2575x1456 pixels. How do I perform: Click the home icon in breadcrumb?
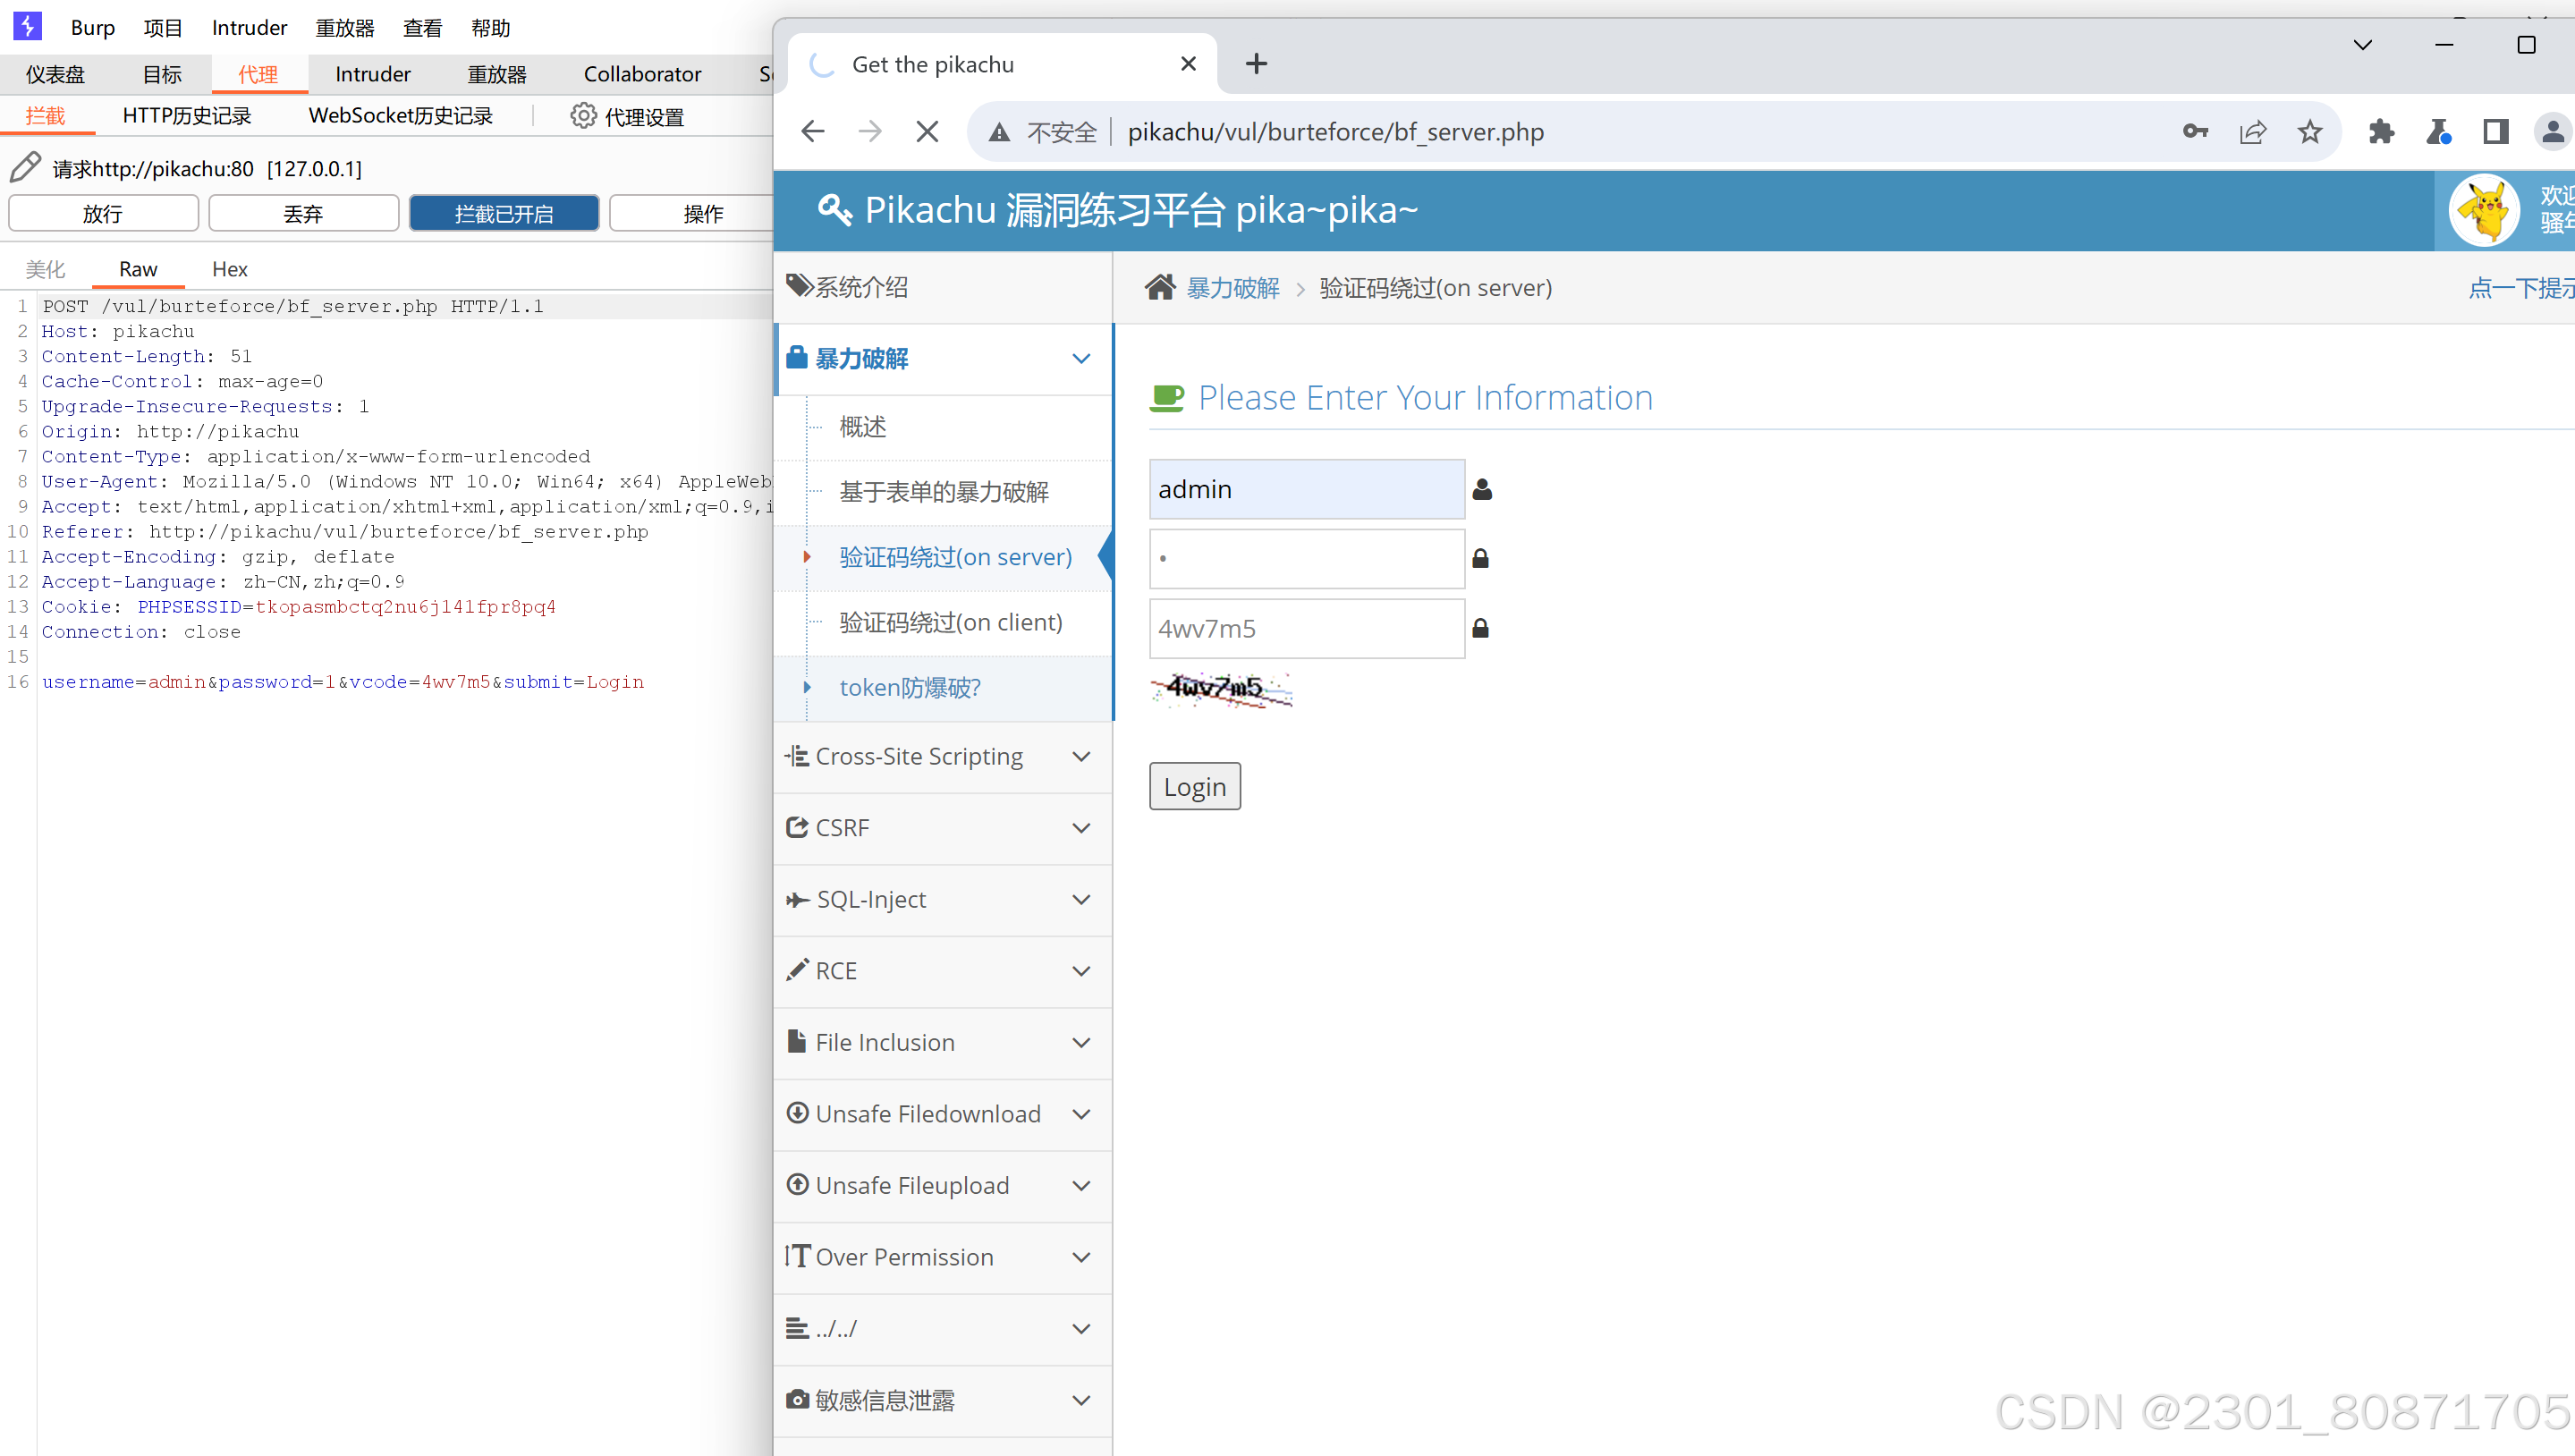coord(1160,288)
